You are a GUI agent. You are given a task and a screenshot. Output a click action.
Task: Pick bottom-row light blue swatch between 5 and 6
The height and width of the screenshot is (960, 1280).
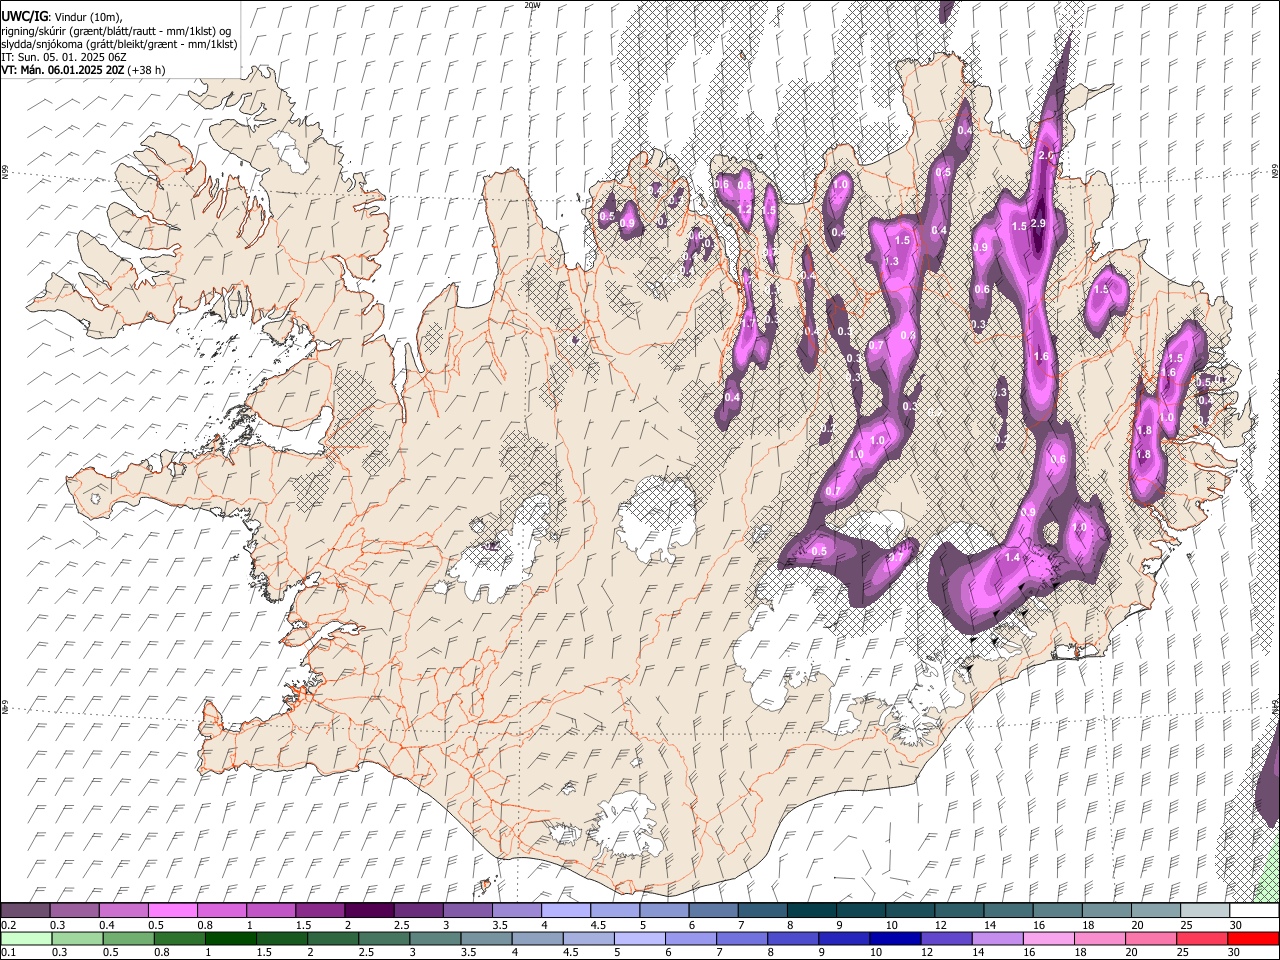(x=640, y=938)
